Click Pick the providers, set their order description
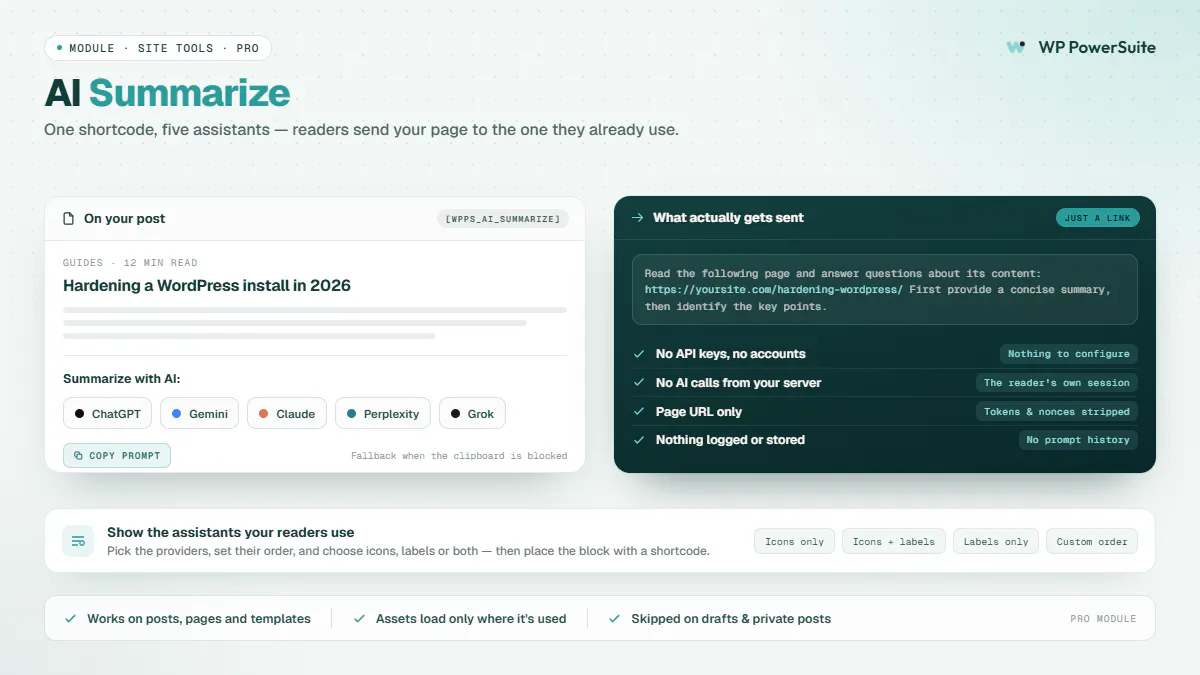1200x675 pixels. (x=408, y=551)
